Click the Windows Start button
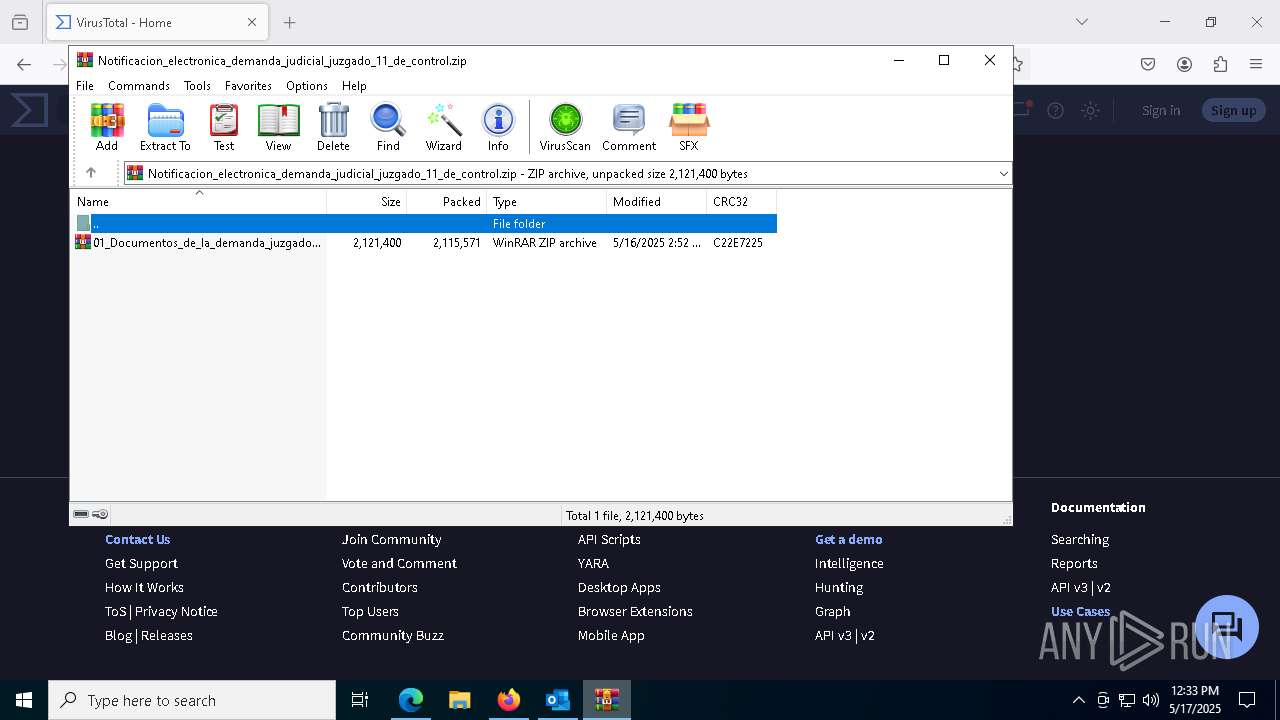 tap(24, 700)
